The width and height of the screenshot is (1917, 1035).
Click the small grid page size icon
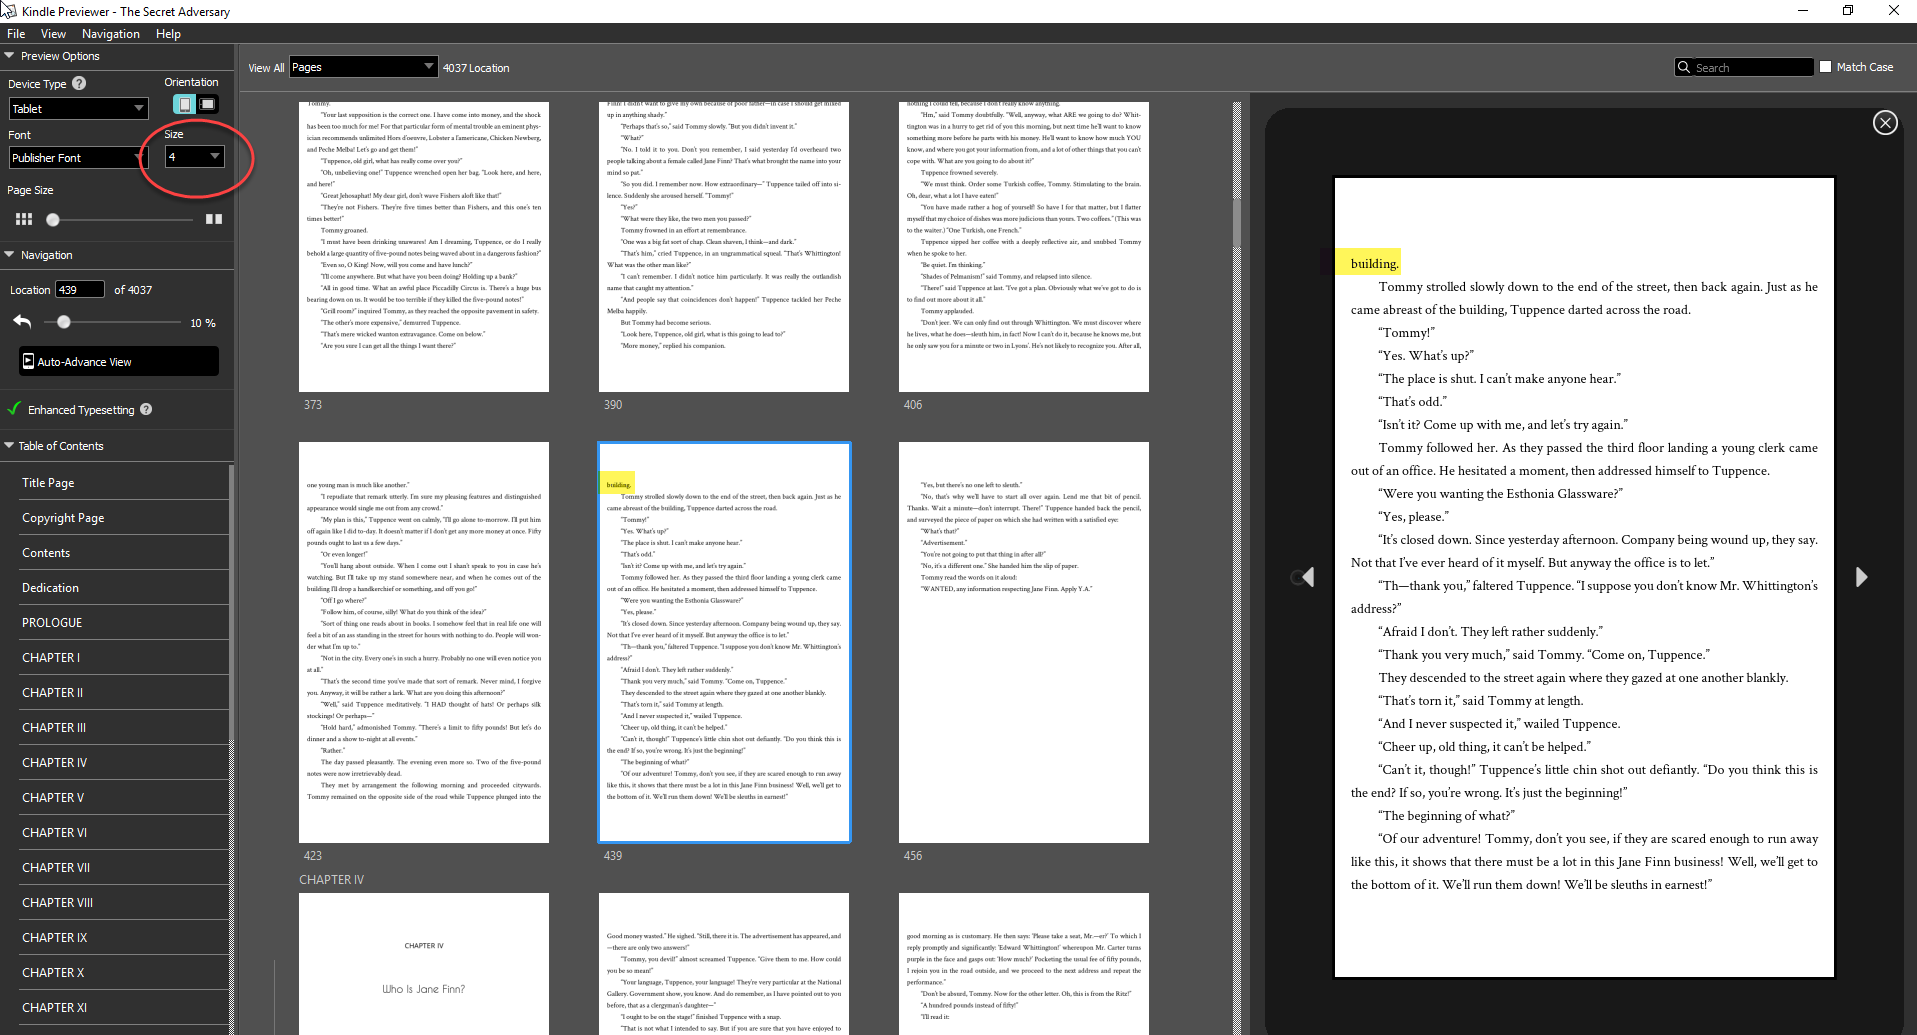tap(23, 219)
